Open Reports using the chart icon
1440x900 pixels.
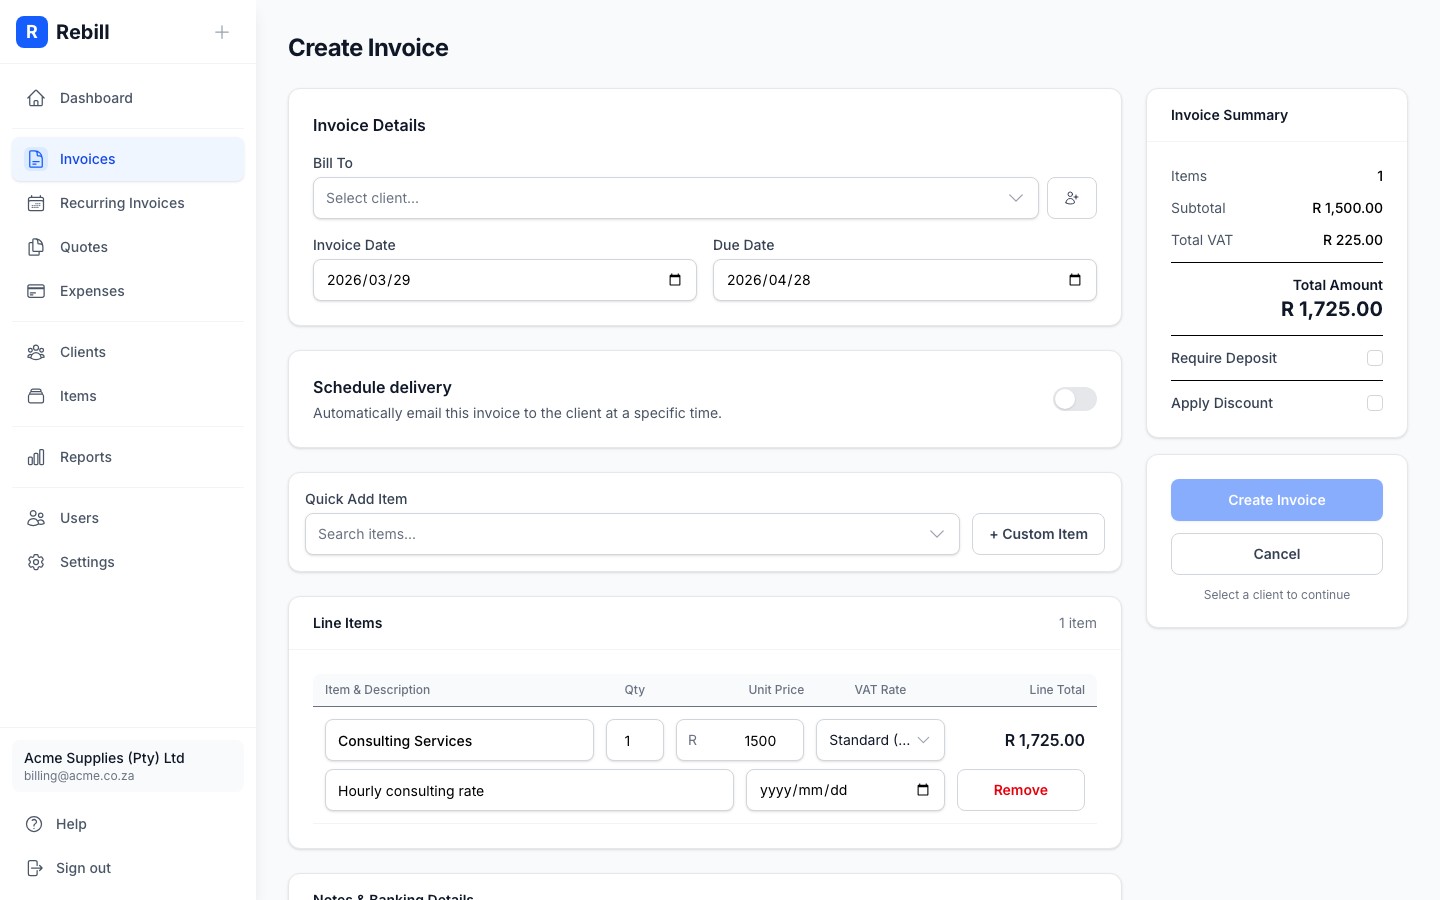coord(36,457)
